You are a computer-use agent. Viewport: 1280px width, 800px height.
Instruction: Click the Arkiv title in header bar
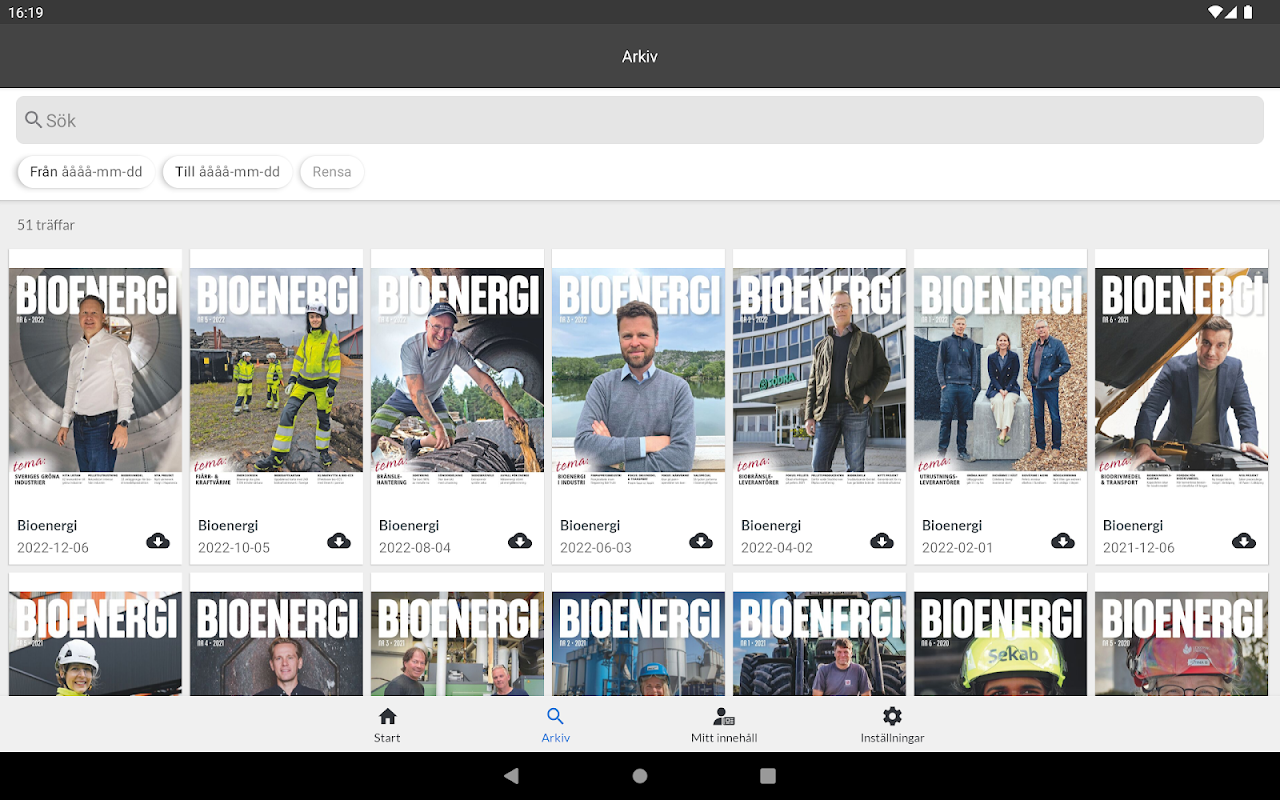tap(640, 57)
